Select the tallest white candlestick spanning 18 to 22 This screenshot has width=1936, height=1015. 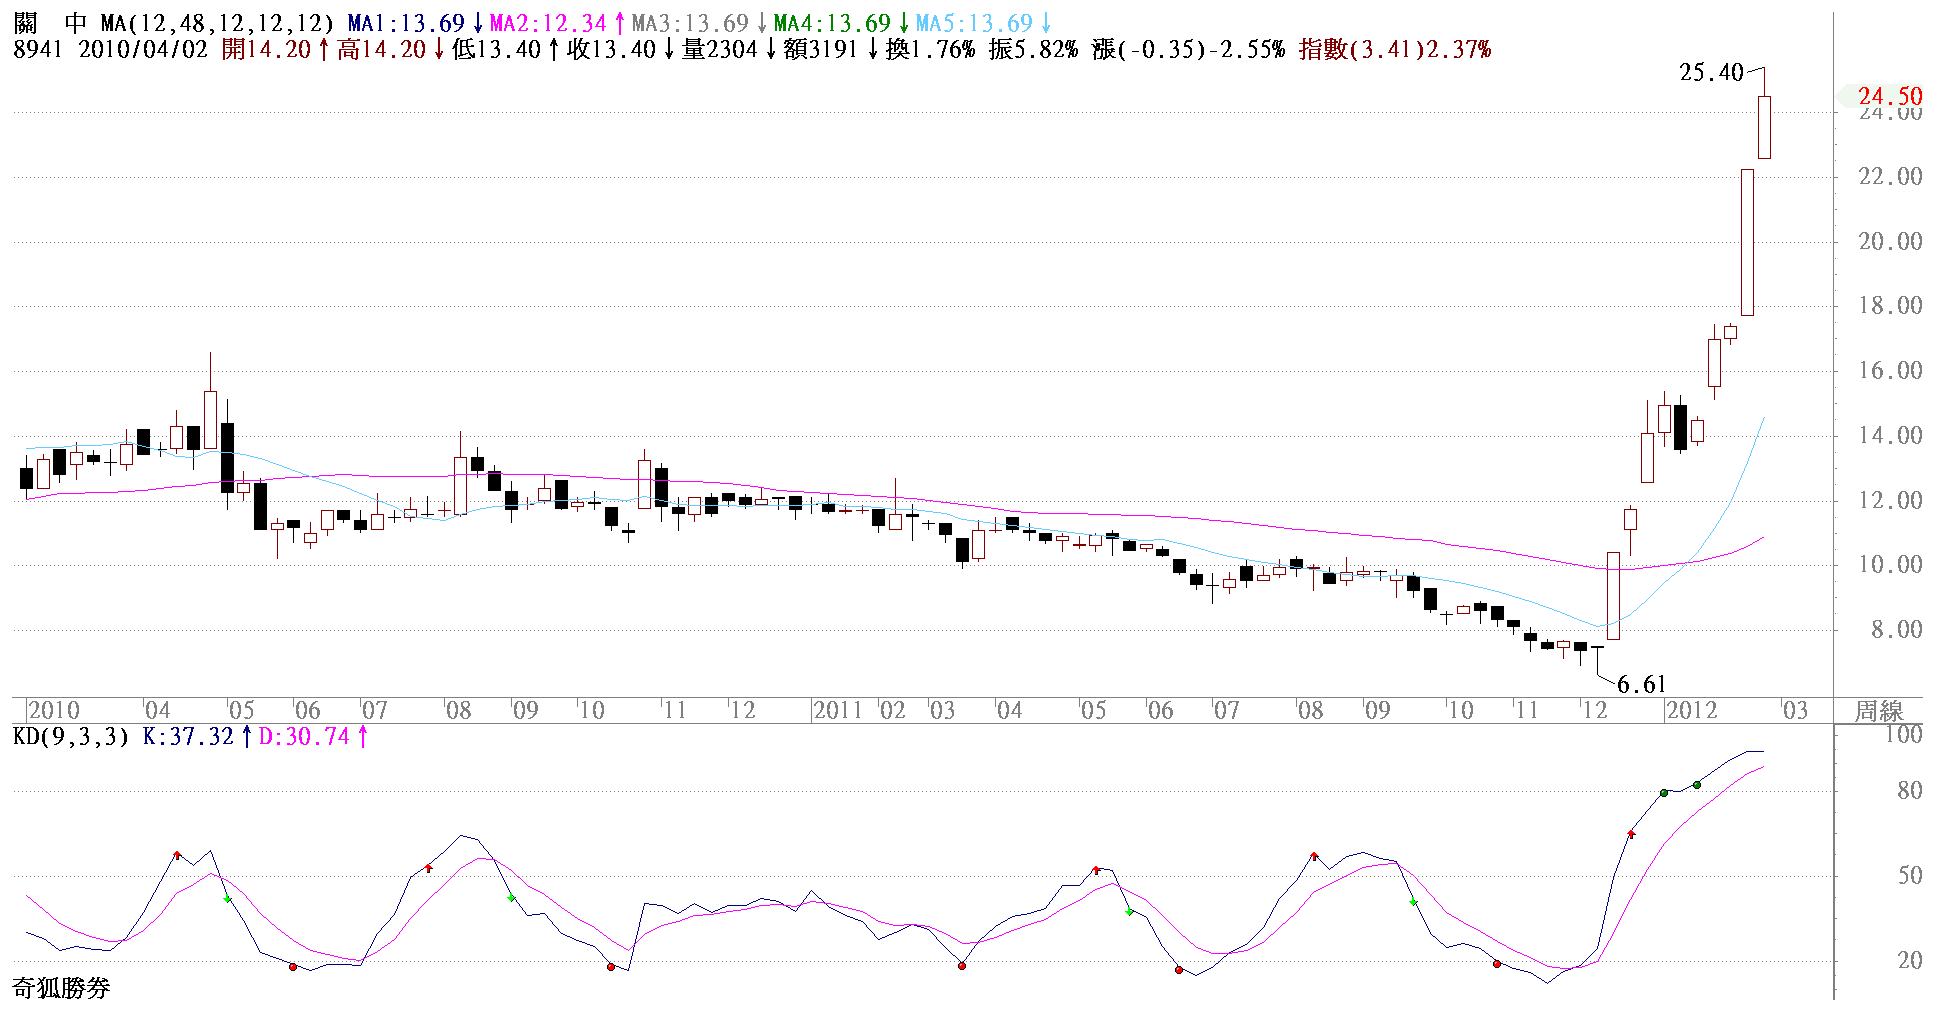tap(1747, 242)
